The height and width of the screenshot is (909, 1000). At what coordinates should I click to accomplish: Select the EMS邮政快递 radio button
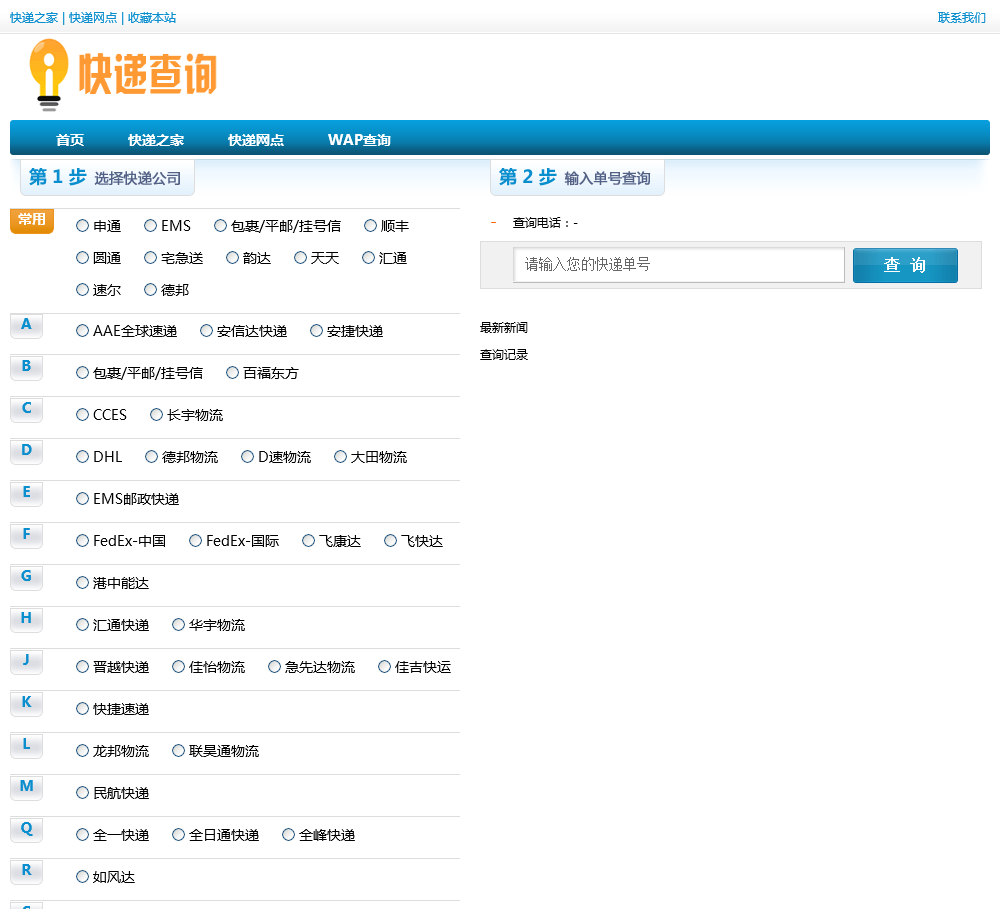coord(83,499)
